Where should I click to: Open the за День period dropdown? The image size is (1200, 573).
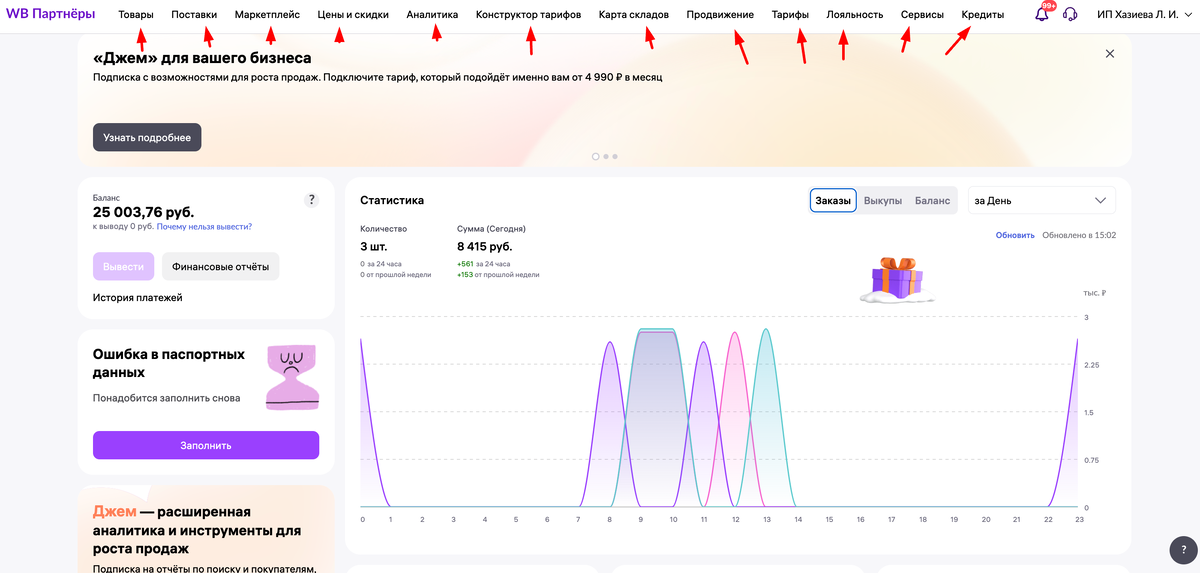1042,200
